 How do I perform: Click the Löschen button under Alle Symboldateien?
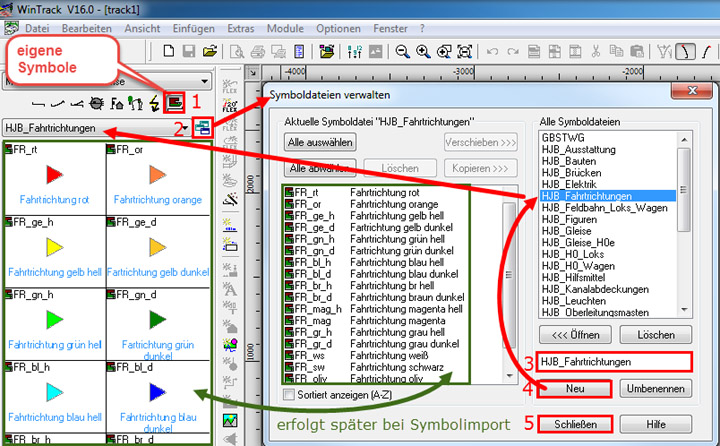pos(656,335)
